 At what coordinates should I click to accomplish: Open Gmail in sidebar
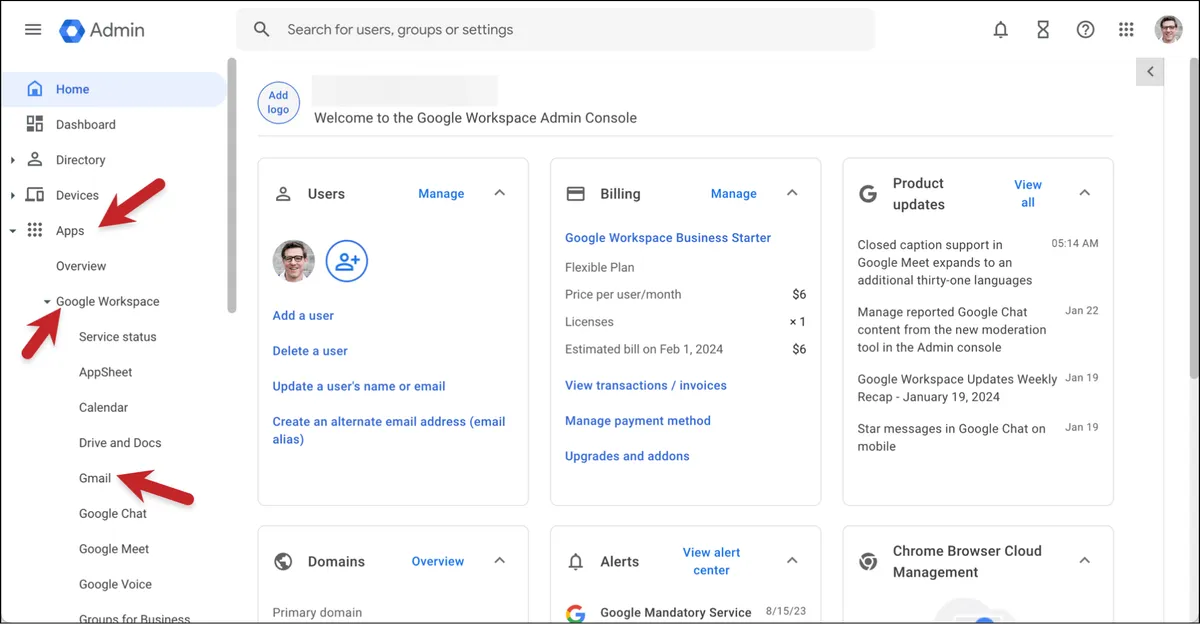point(95,478)
